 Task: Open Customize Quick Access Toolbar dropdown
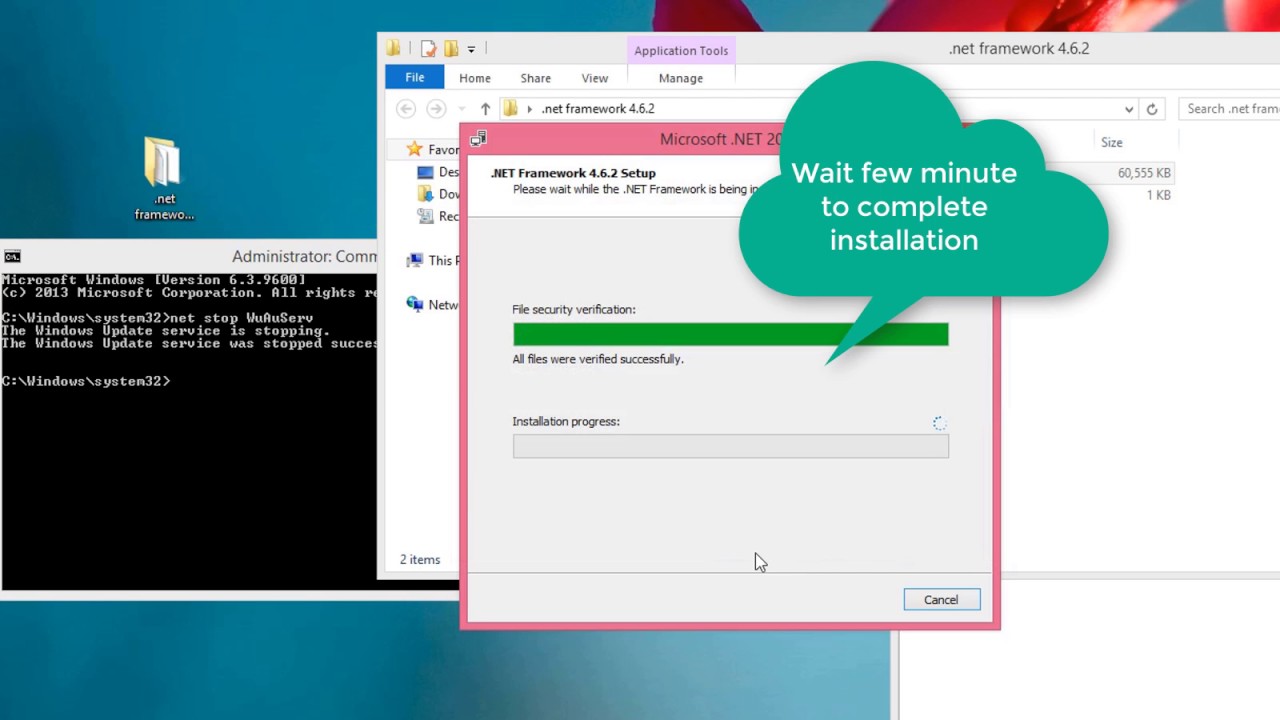pos(471,48)
